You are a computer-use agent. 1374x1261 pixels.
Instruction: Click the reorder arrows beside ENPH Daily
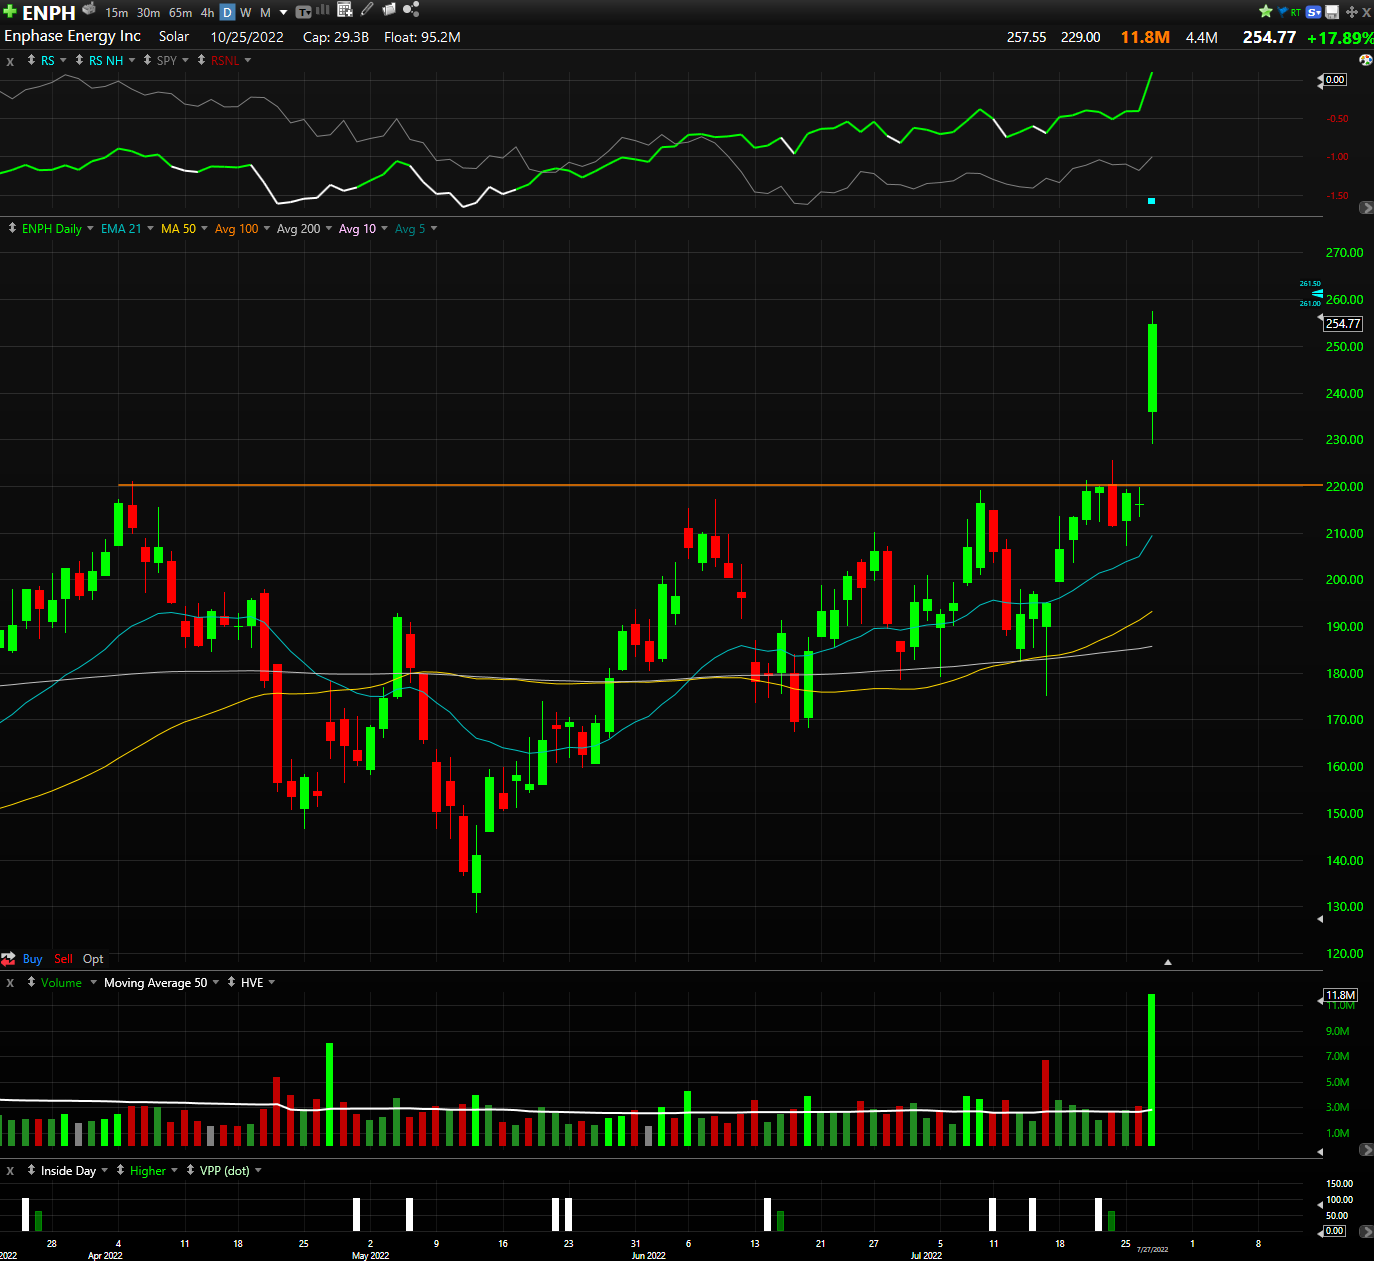coord(12,228)
